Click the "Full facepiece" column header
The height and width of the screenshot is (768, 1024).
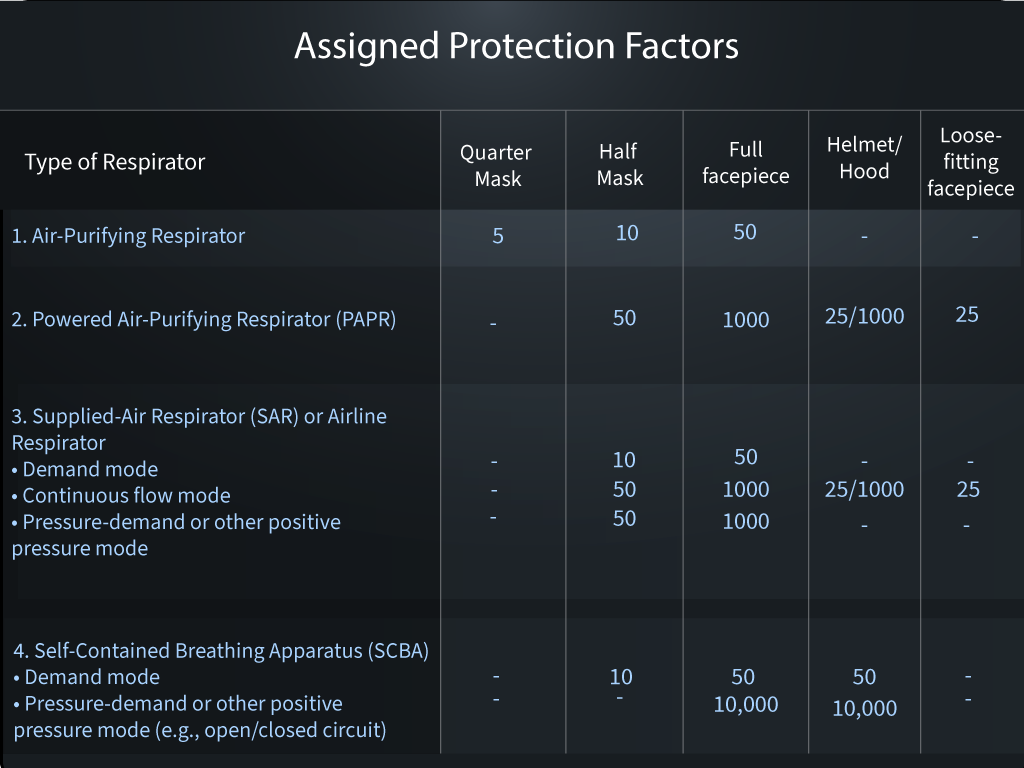[x=746, y=163]
